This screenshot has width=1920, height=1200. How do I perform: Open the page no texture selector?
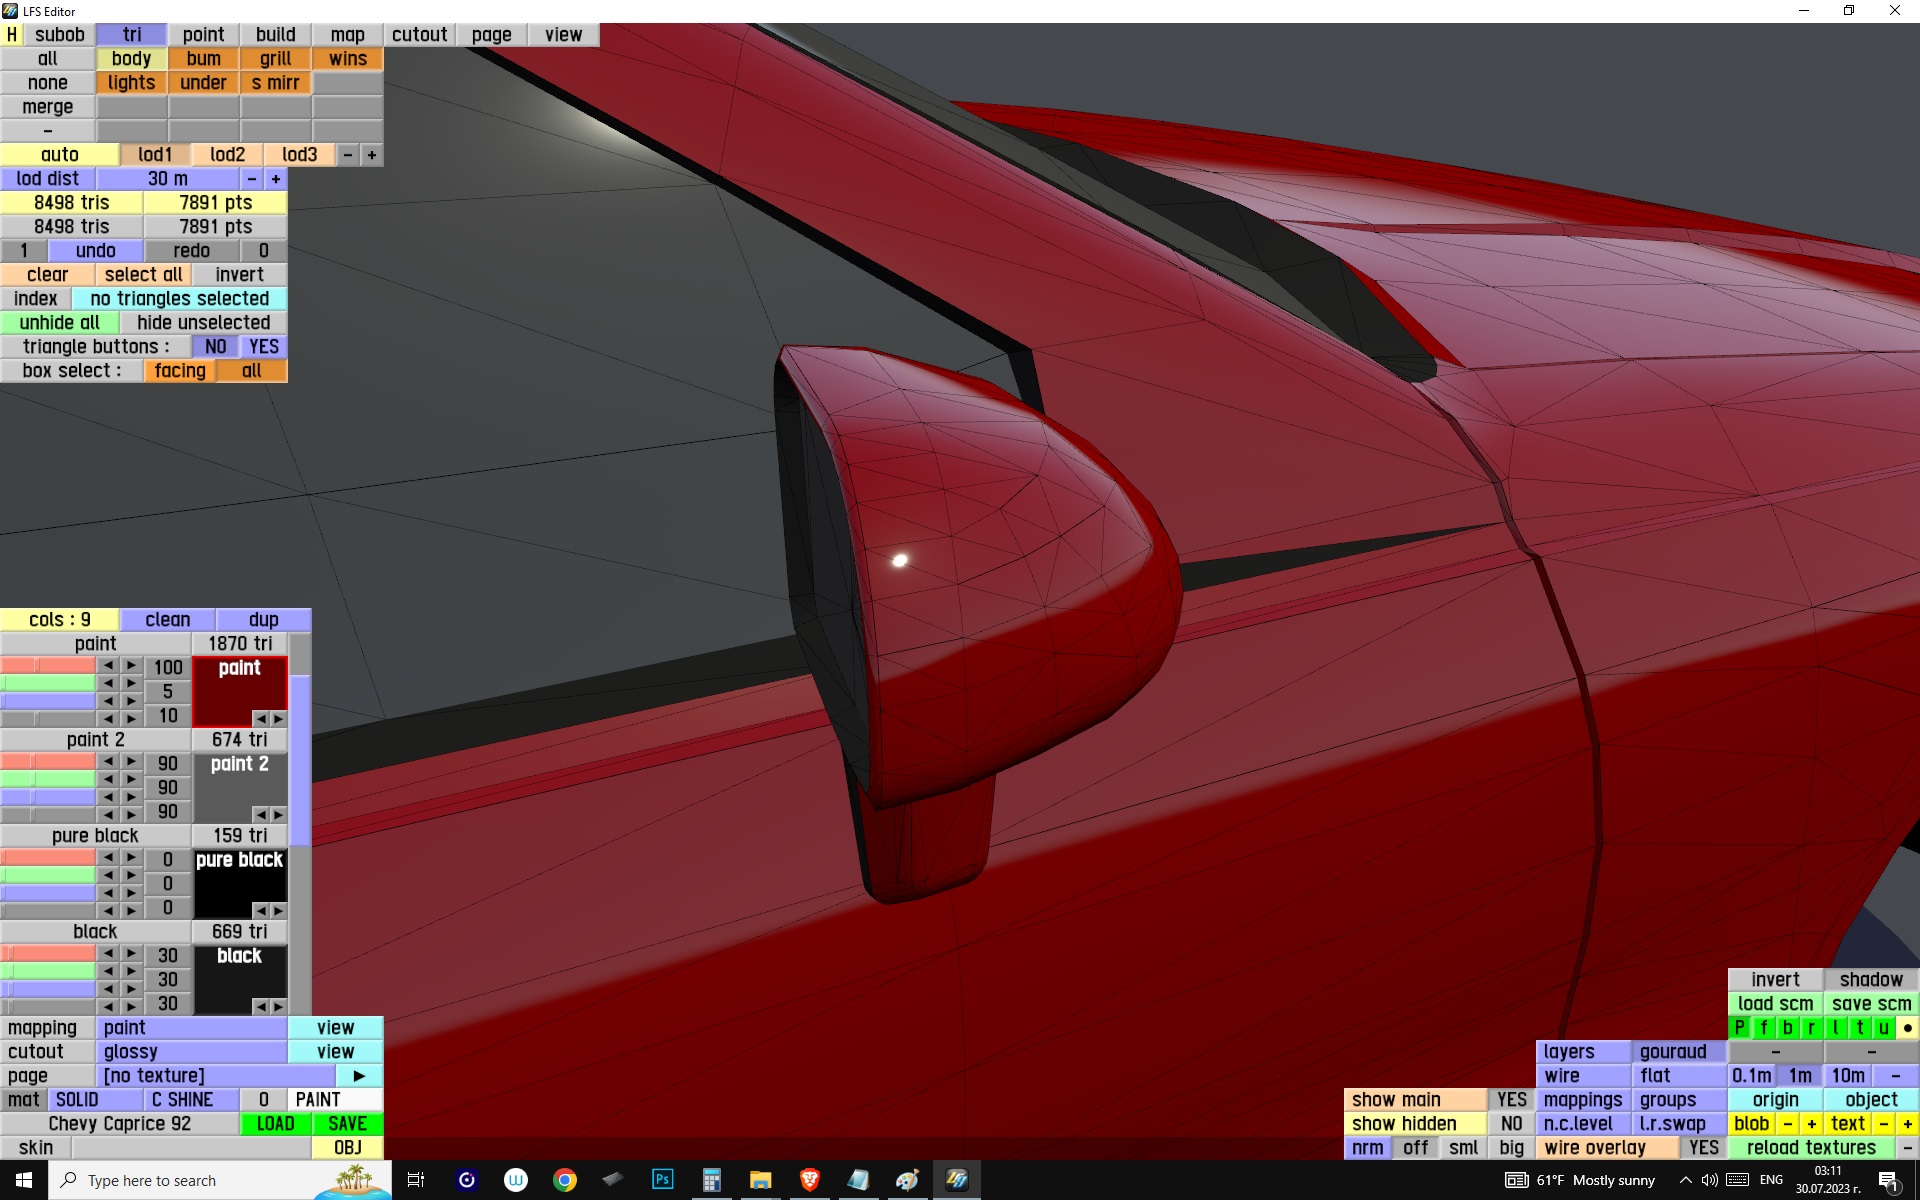[x=215, y=1076]
